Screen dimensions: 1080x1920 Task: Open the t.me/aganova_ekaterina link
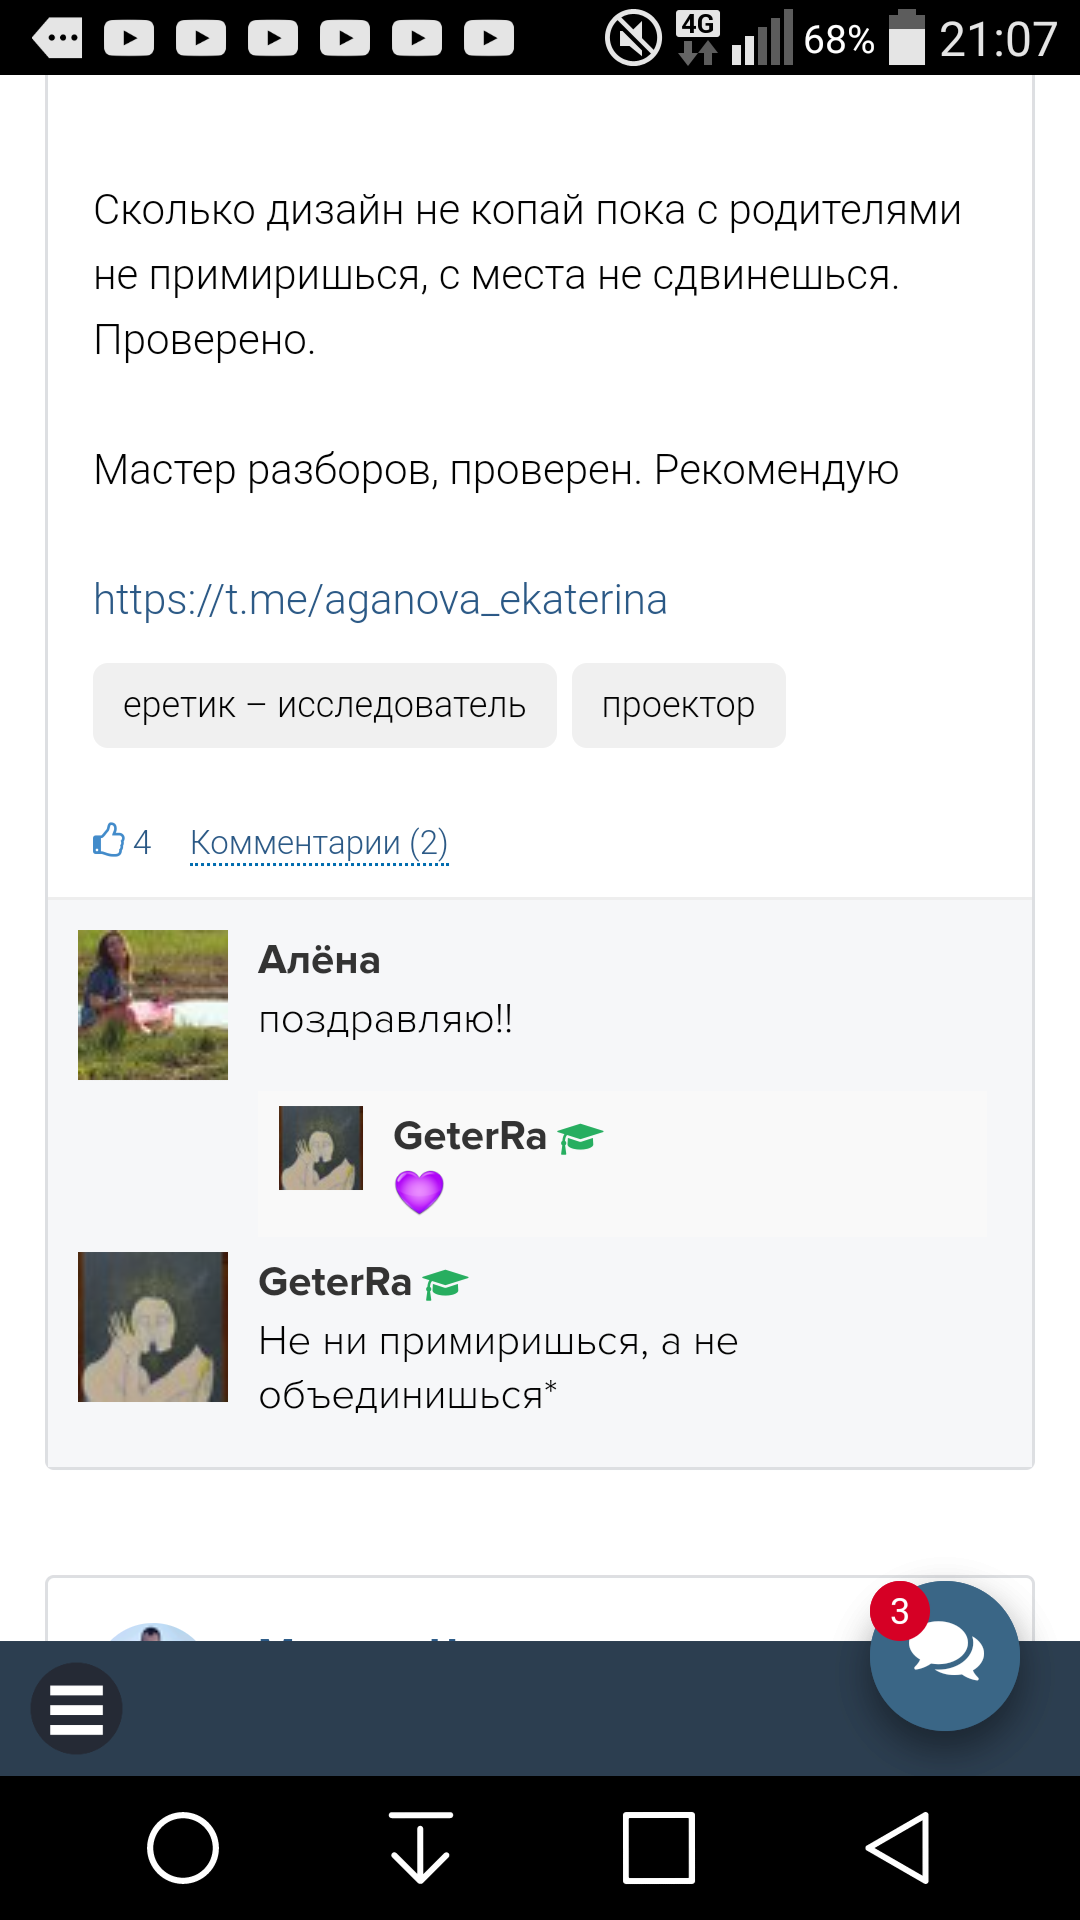coord(380,600)
